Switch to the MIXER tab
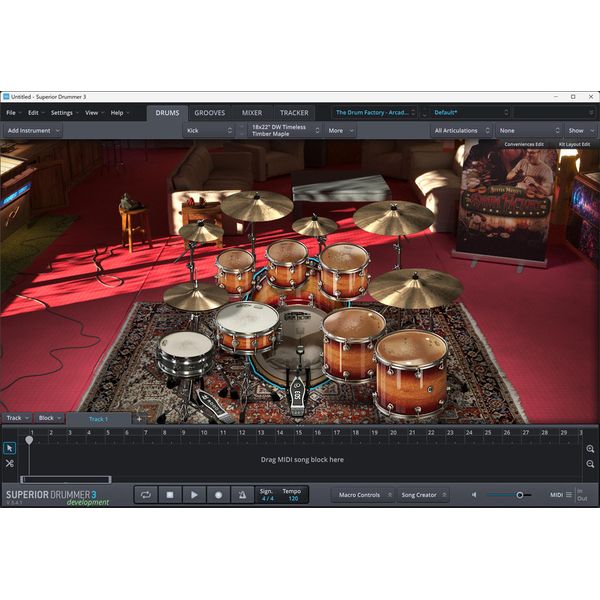 [252, 113]
